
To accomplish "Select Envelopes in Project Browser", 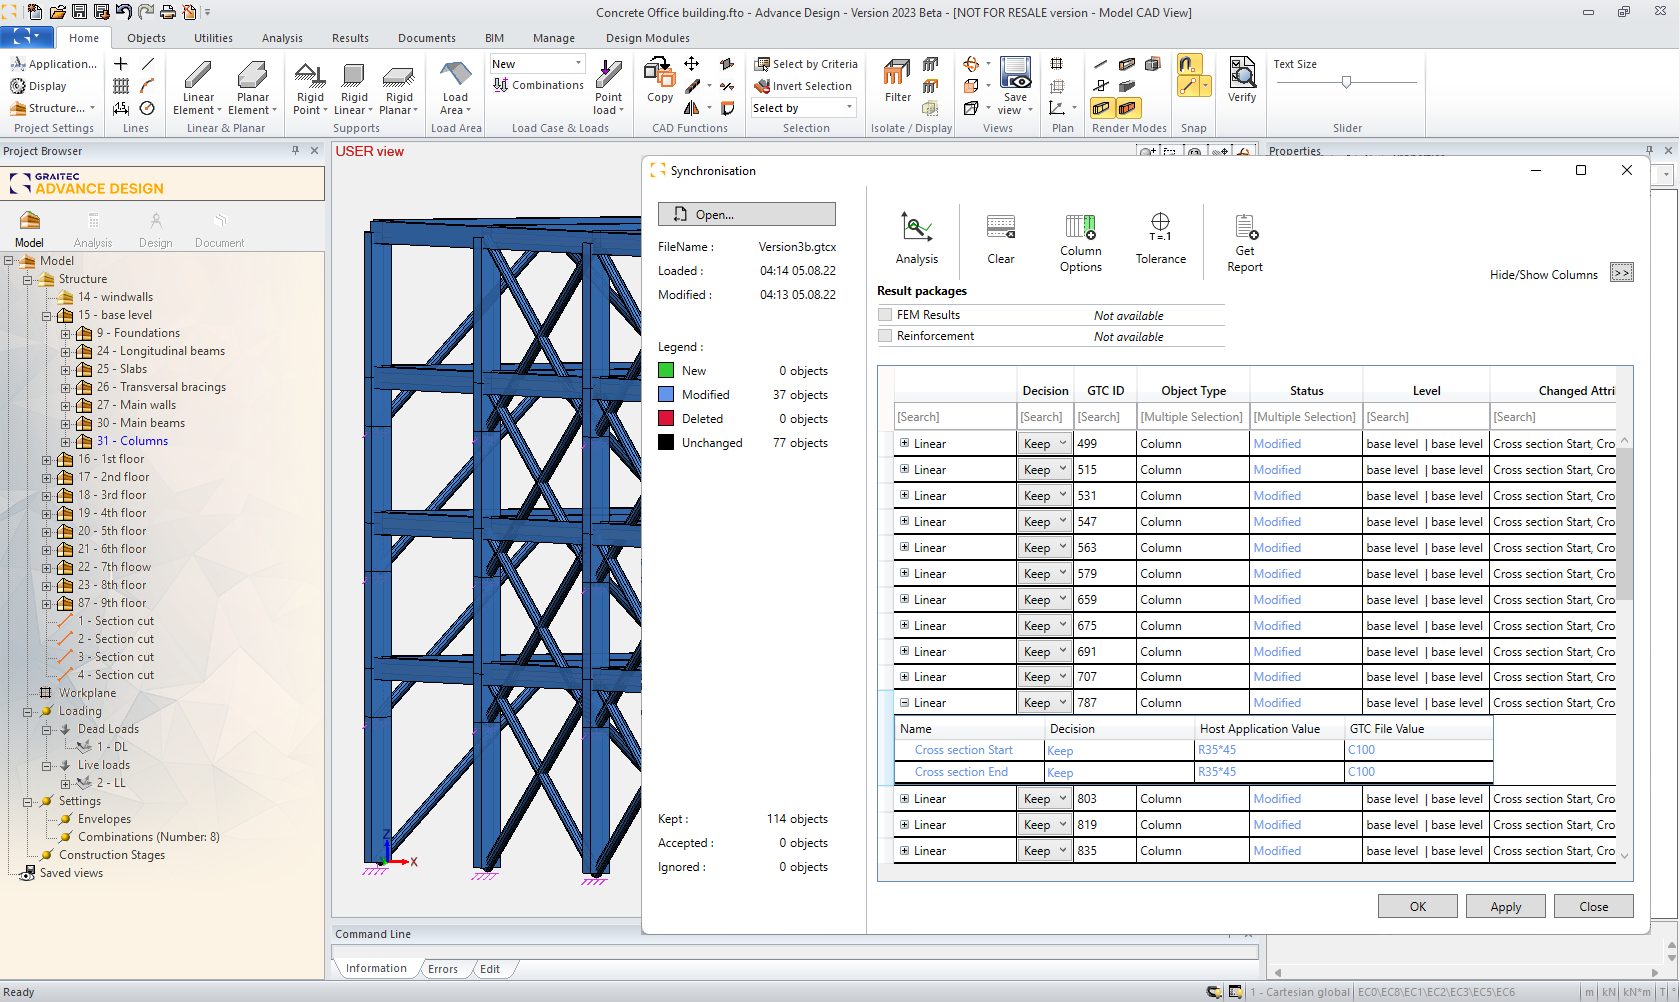I will pyautogui.click(x=104, y=819).
